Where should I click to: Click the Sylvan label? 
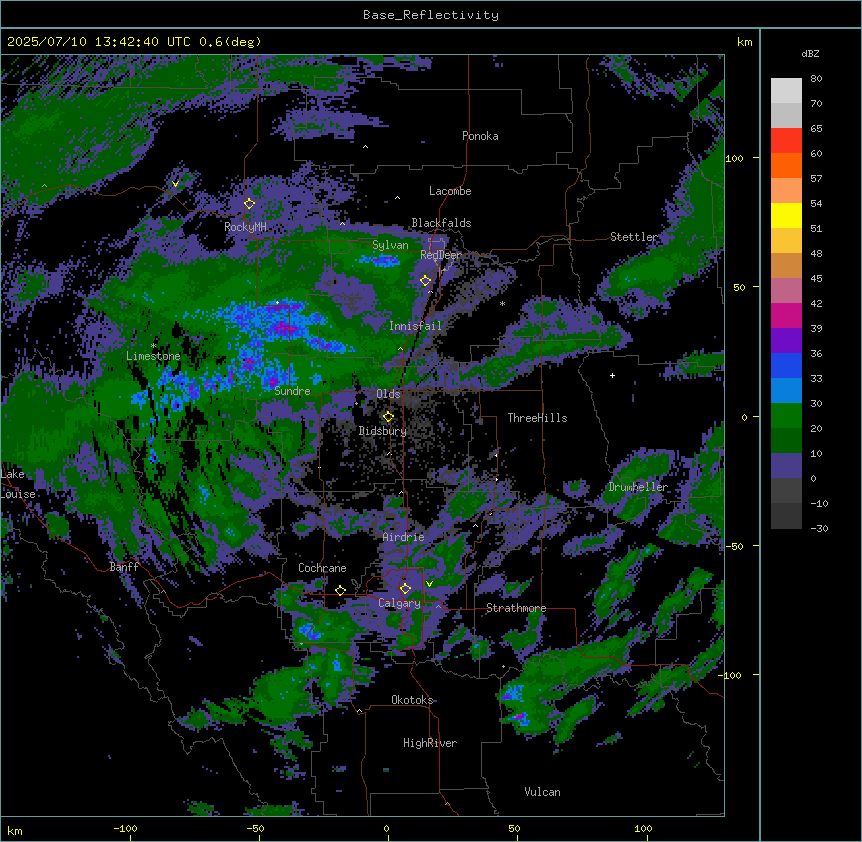(390, 245)
